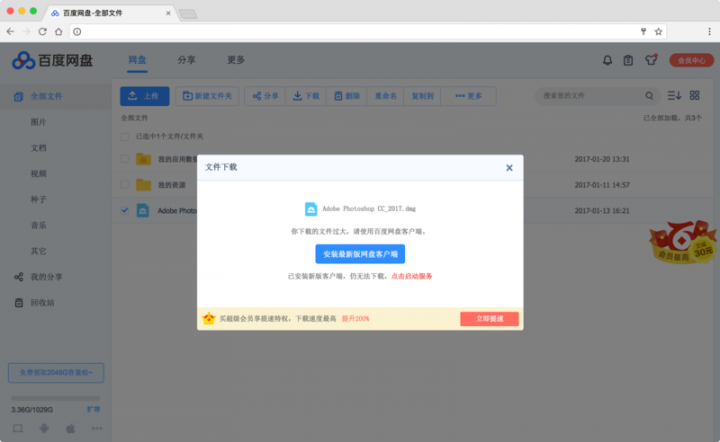Click the 删除 toolbar button
The image size is (720, 442).
pos(347,96)
